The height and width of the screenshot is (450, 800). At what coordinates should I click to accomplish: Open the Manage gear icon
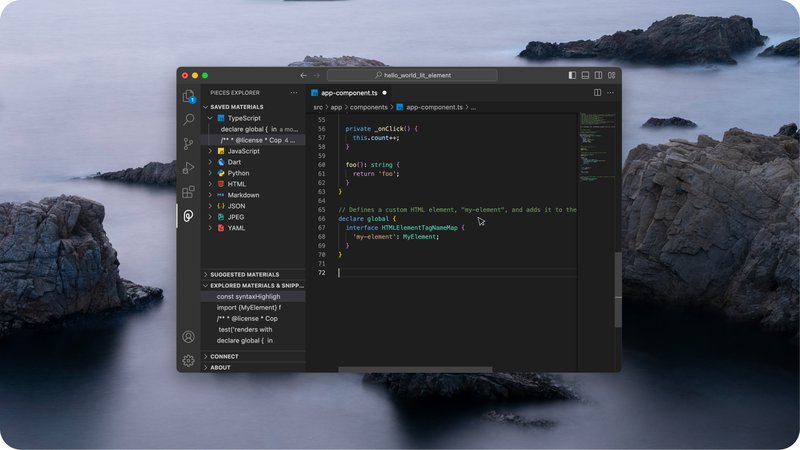(x=189, y=361)
